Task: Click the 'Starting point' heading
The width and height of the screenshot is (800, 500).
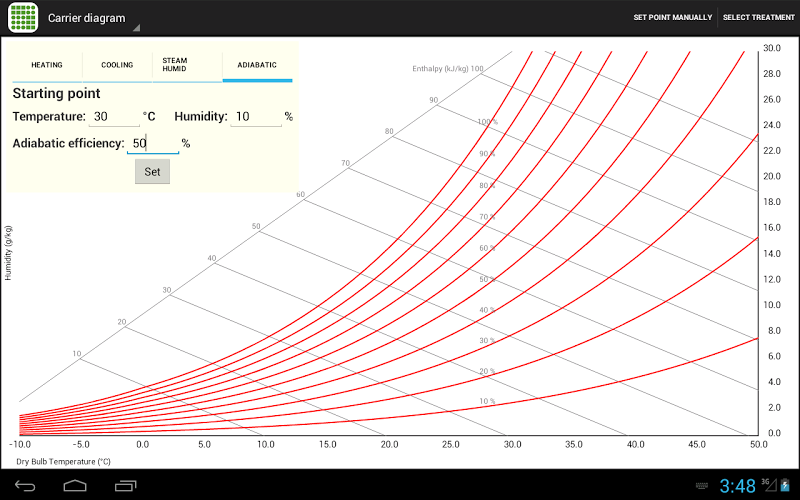Action: tap(57, 93)
